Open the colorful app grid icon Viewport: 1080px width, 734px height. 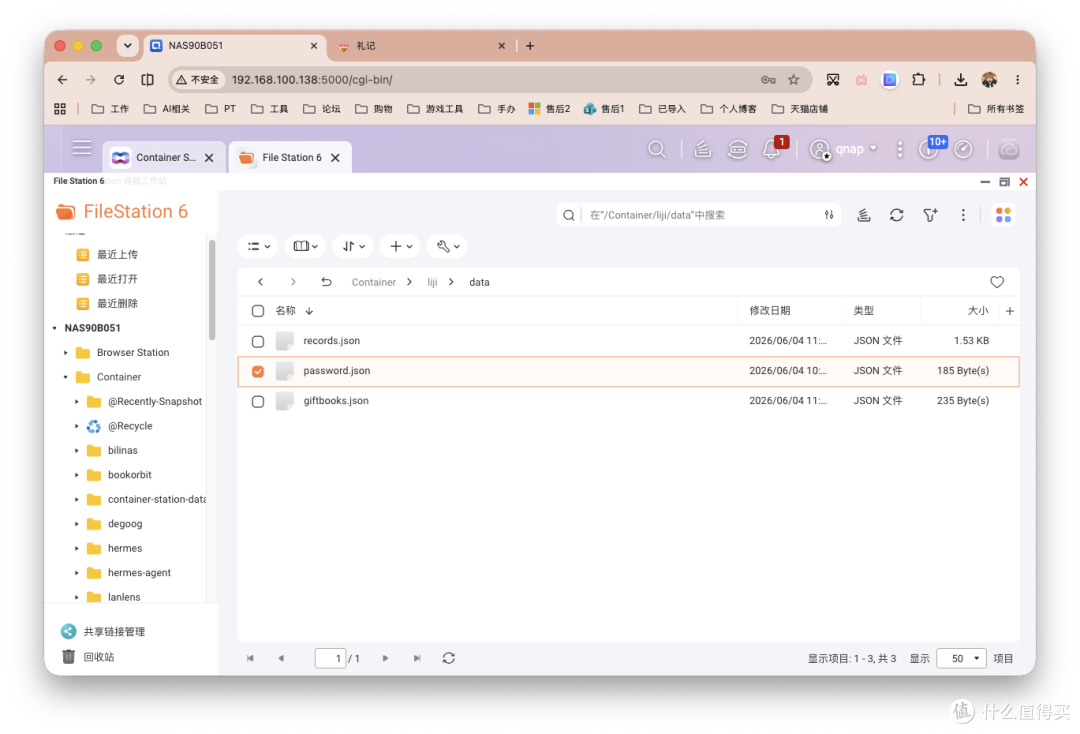(1003, 215)
